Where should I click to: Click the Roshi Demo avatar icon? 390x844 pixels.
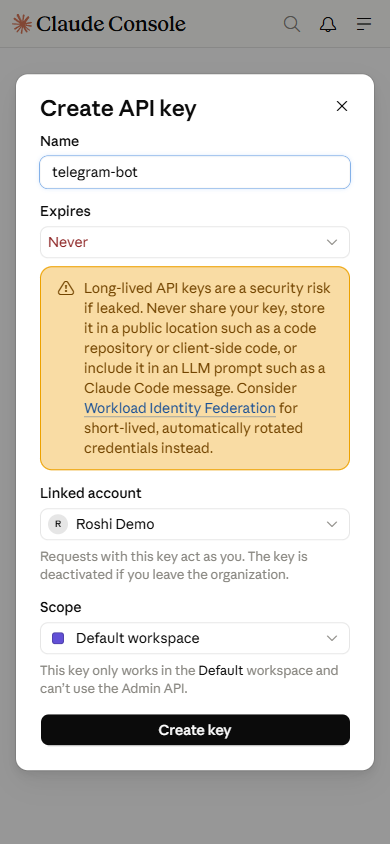point(58,524)
